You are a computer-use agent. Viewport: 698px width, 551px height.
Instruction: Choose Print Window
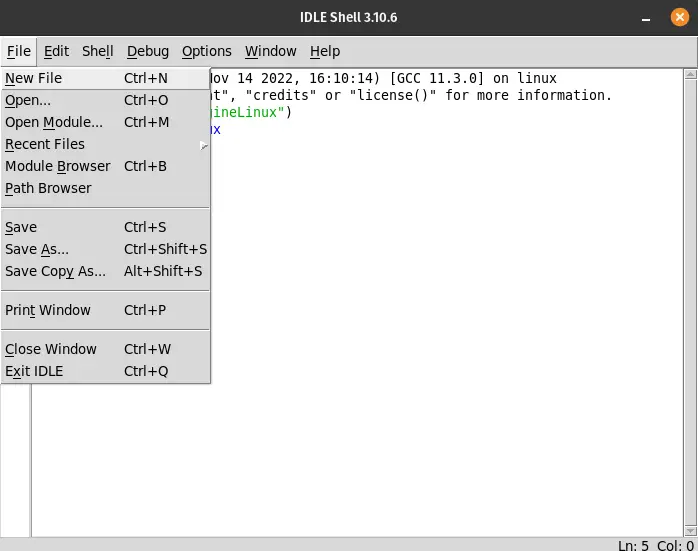[106, 310]
